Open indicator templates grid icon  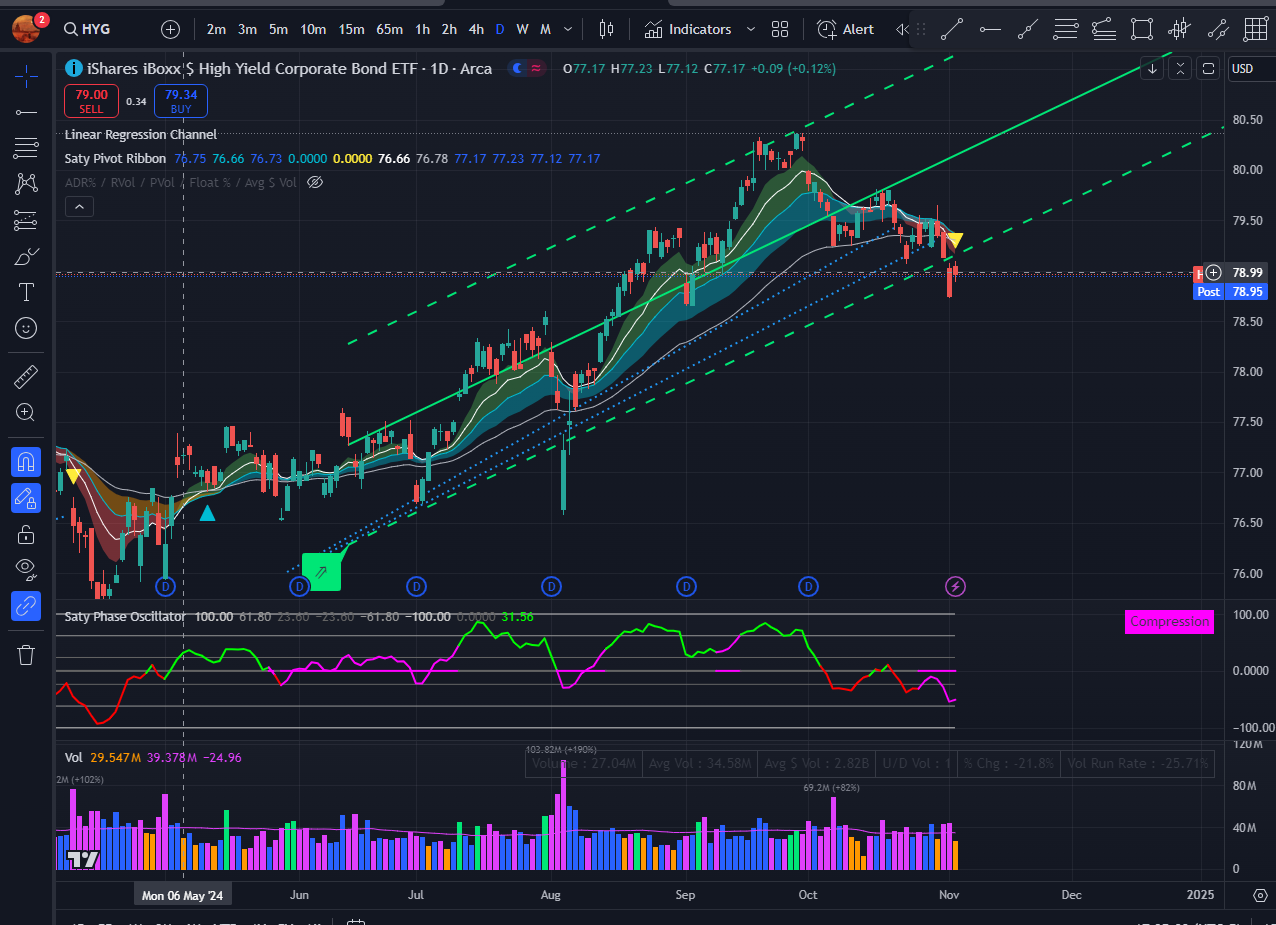pyautogui.click(x=780, y=29)
